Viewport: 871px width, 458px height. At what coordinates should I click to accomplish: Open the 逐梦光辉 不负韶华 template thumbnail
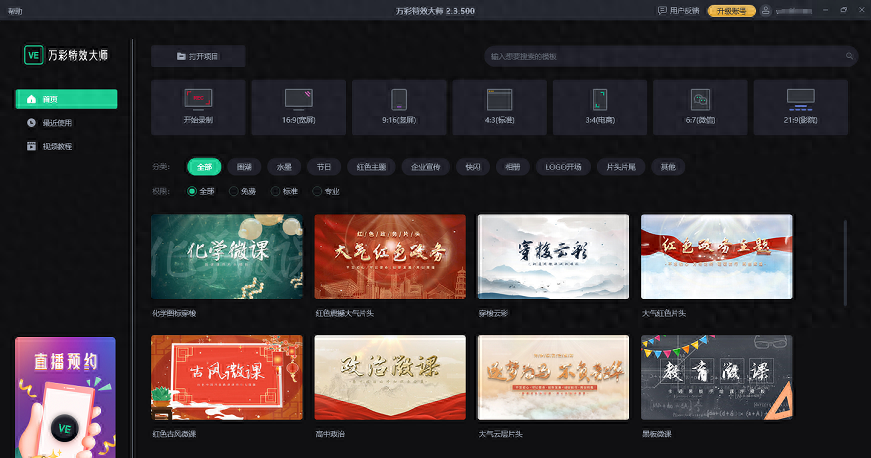coord(553,378)
